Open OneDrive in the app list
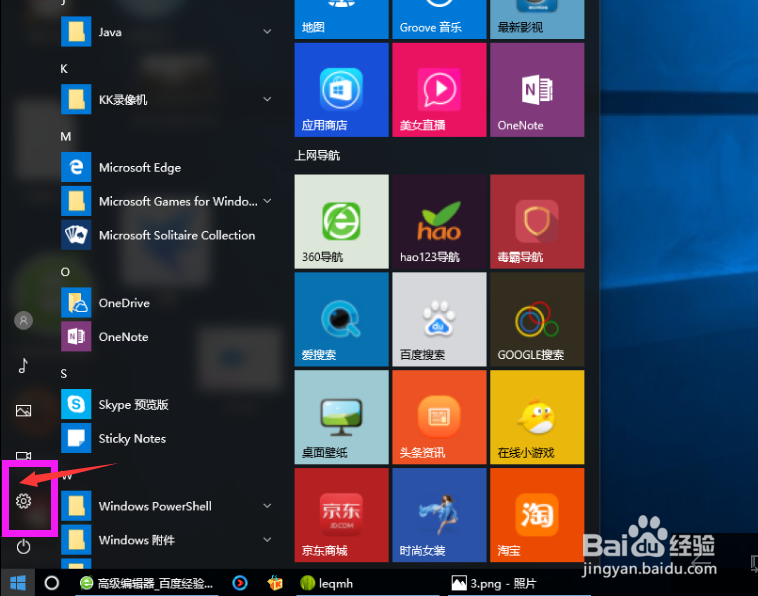 pyautogui.click(x=167, y=303)
